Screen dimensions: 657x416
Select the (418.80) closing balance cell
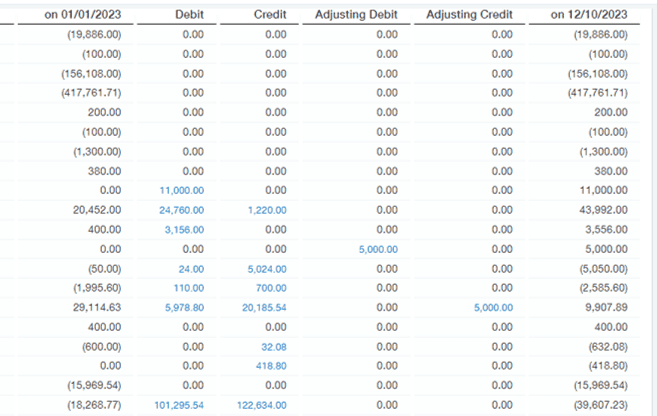click(608, 366)
